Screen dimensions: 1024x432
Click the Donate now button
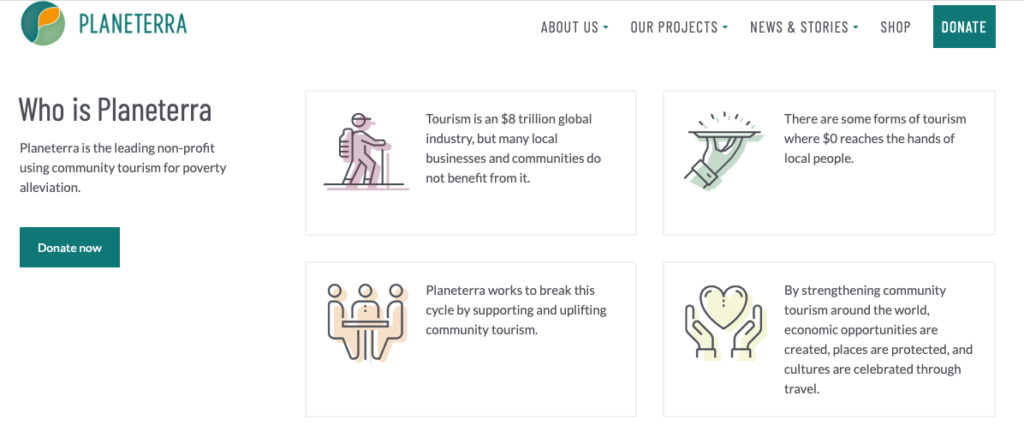(x=69, y=247)
